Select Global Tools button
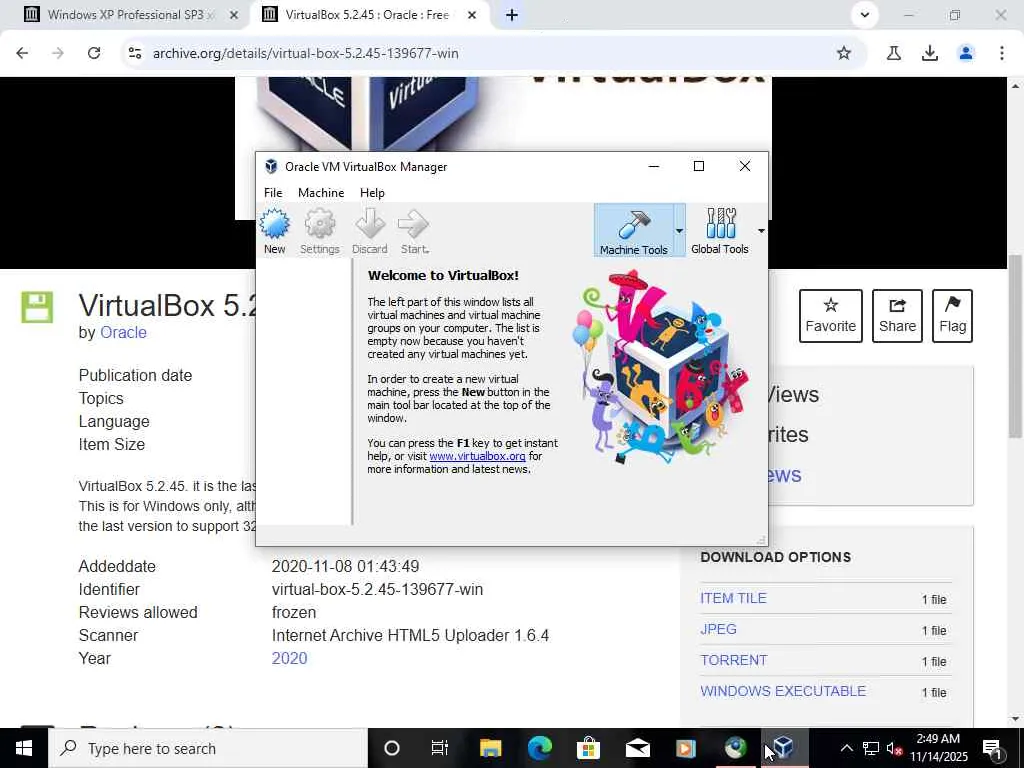Image resolution: width=1024 pixels, height=768 pixels. tap(720, 231)
